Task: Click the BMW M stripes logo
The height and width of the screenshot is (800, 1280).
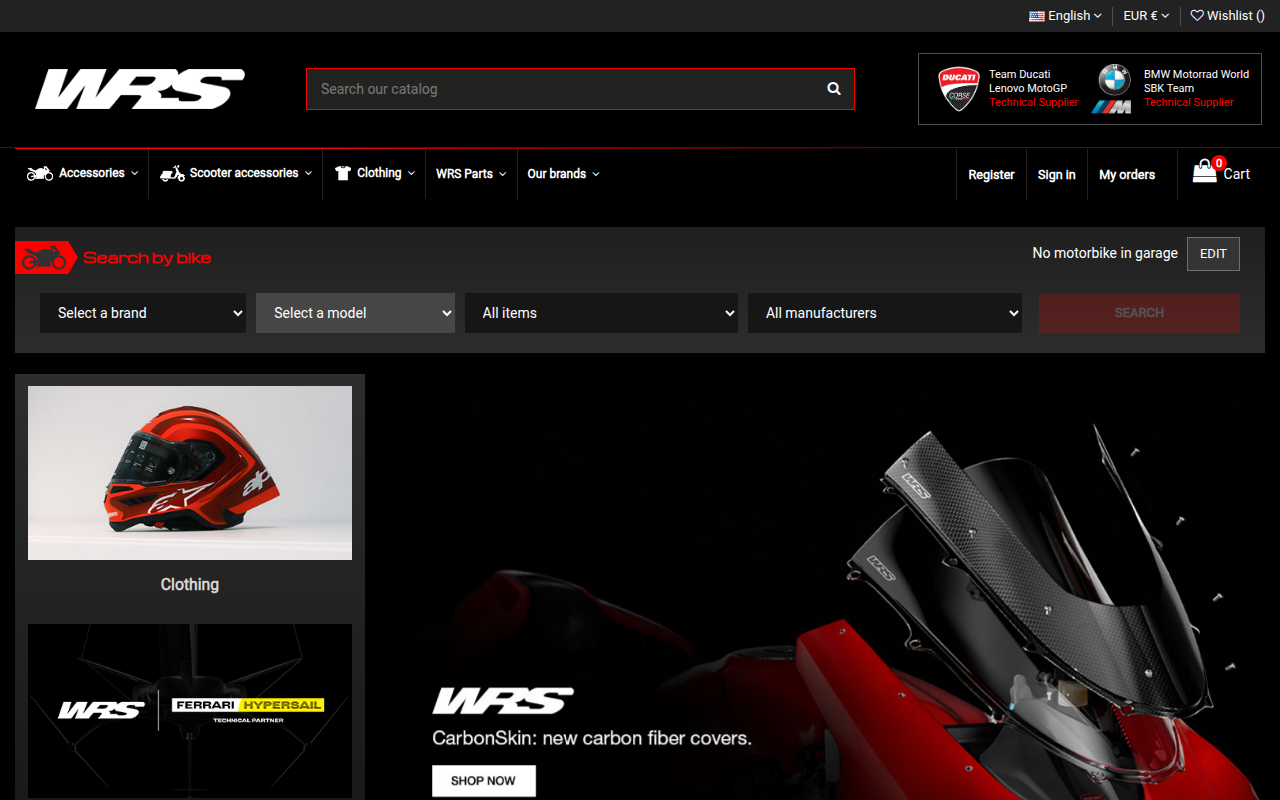Action: 1111,107
